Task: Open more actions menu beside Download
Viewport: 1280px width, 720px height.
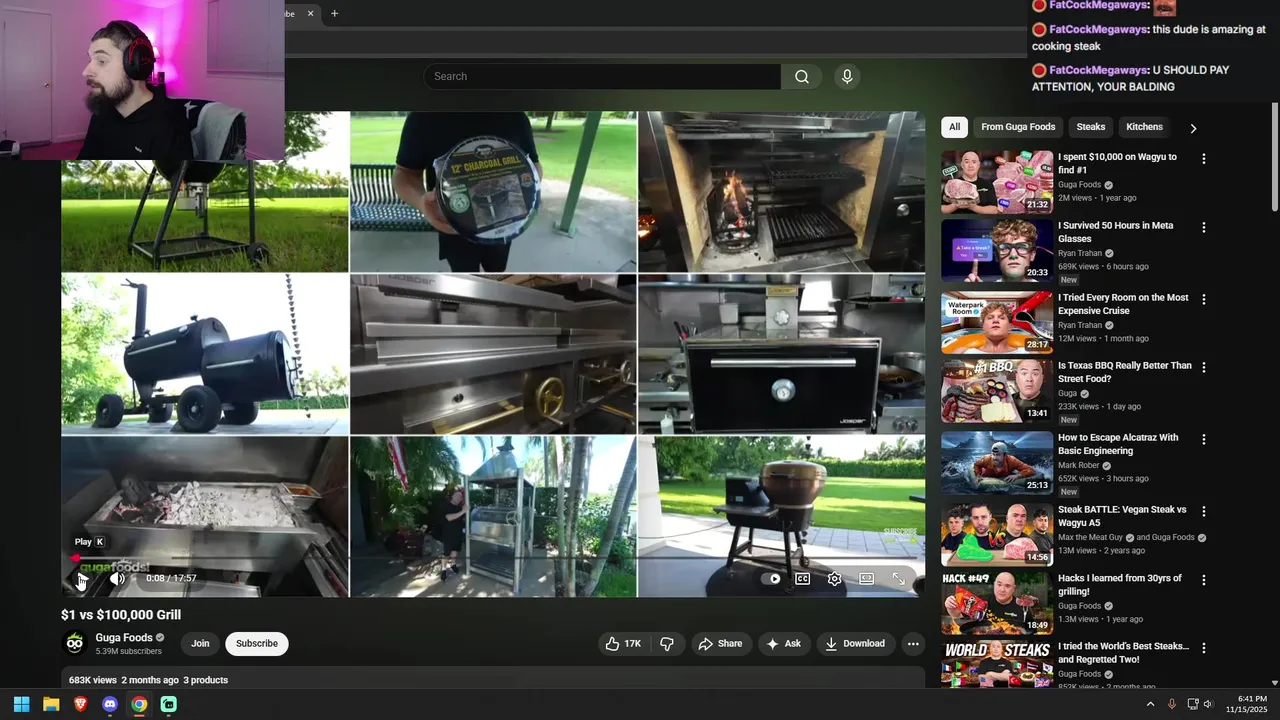Action: 913,644
